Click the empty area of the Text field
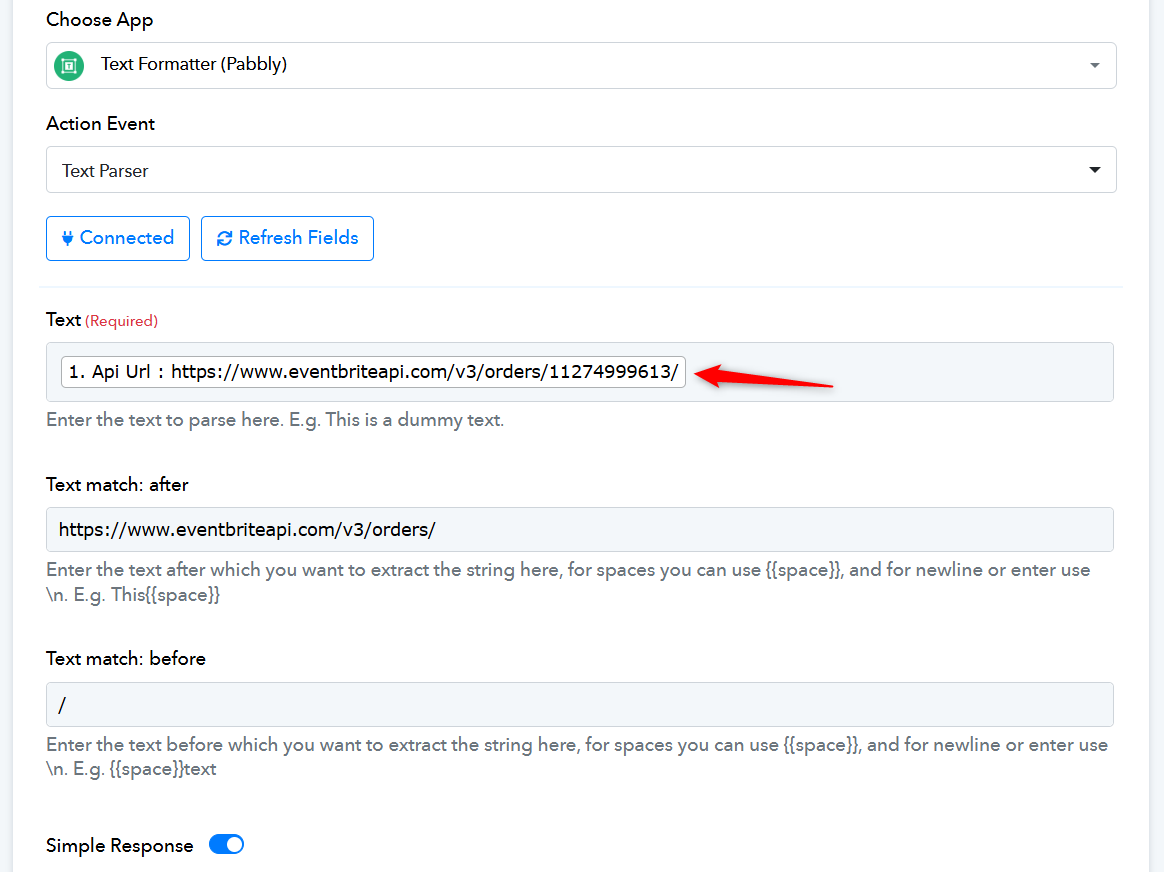The image size is (1164, 872). (x=965, y=372)
